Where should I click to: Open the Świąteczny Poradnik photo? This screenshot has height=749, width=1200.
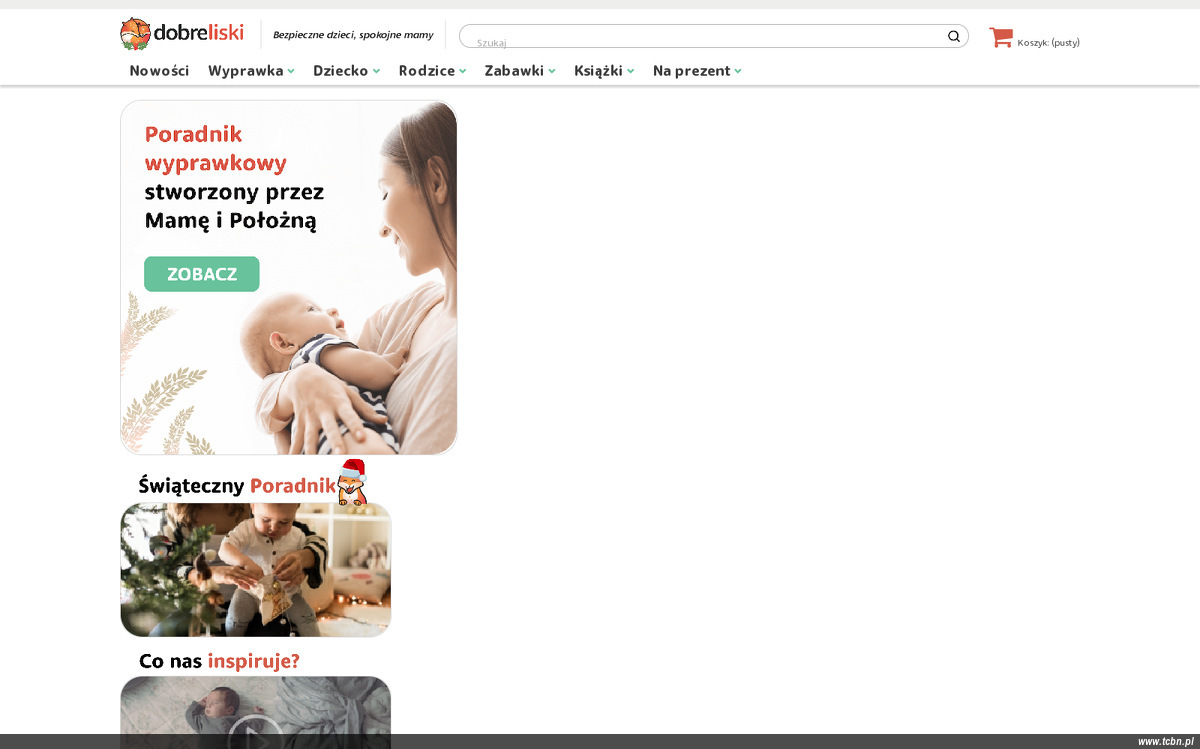(x=256, y=569)
